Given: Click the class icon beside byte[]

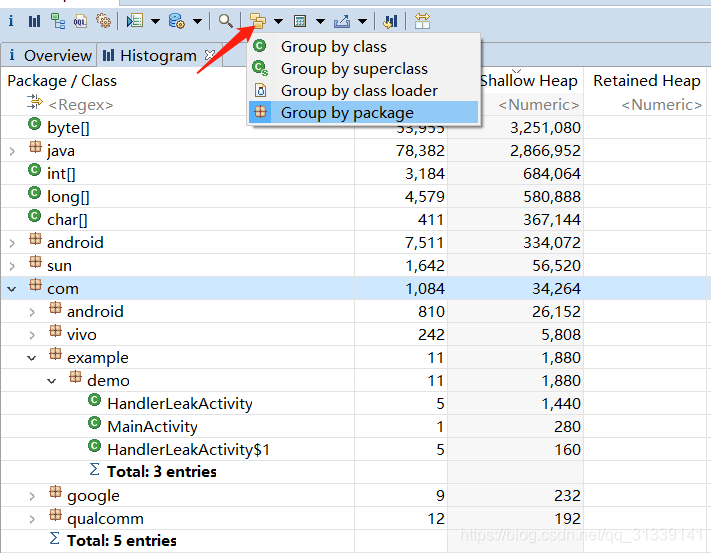Looking at the screenshot, I should tap(34, 124).
